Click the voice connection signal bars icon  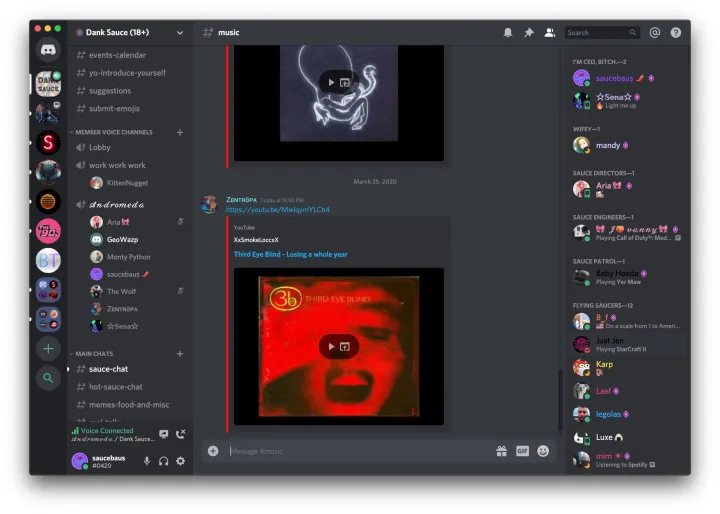(x=75, y=431)
